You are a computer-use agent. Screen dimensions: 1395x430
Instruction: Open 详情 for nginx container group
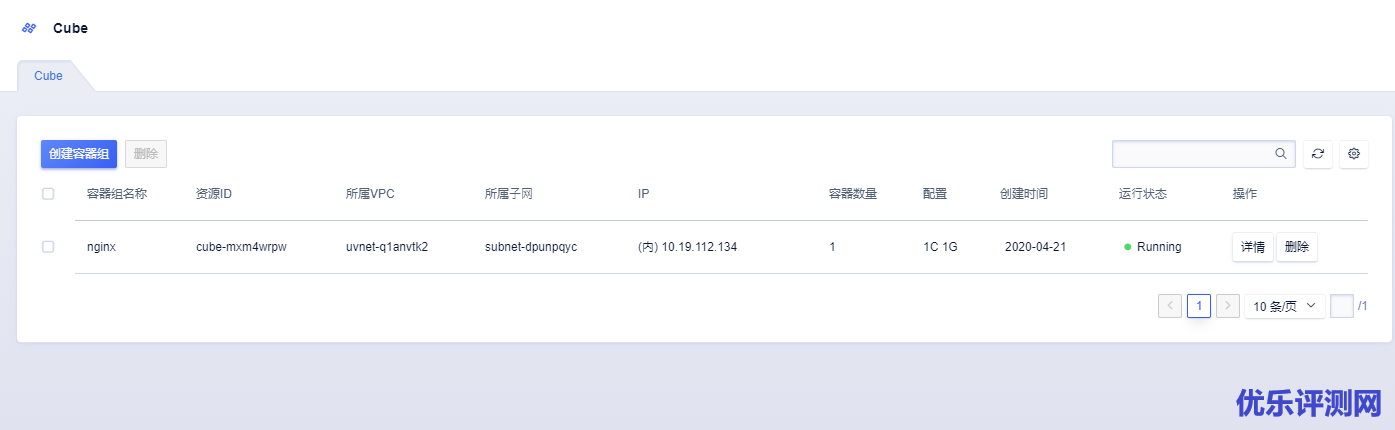1252,247
